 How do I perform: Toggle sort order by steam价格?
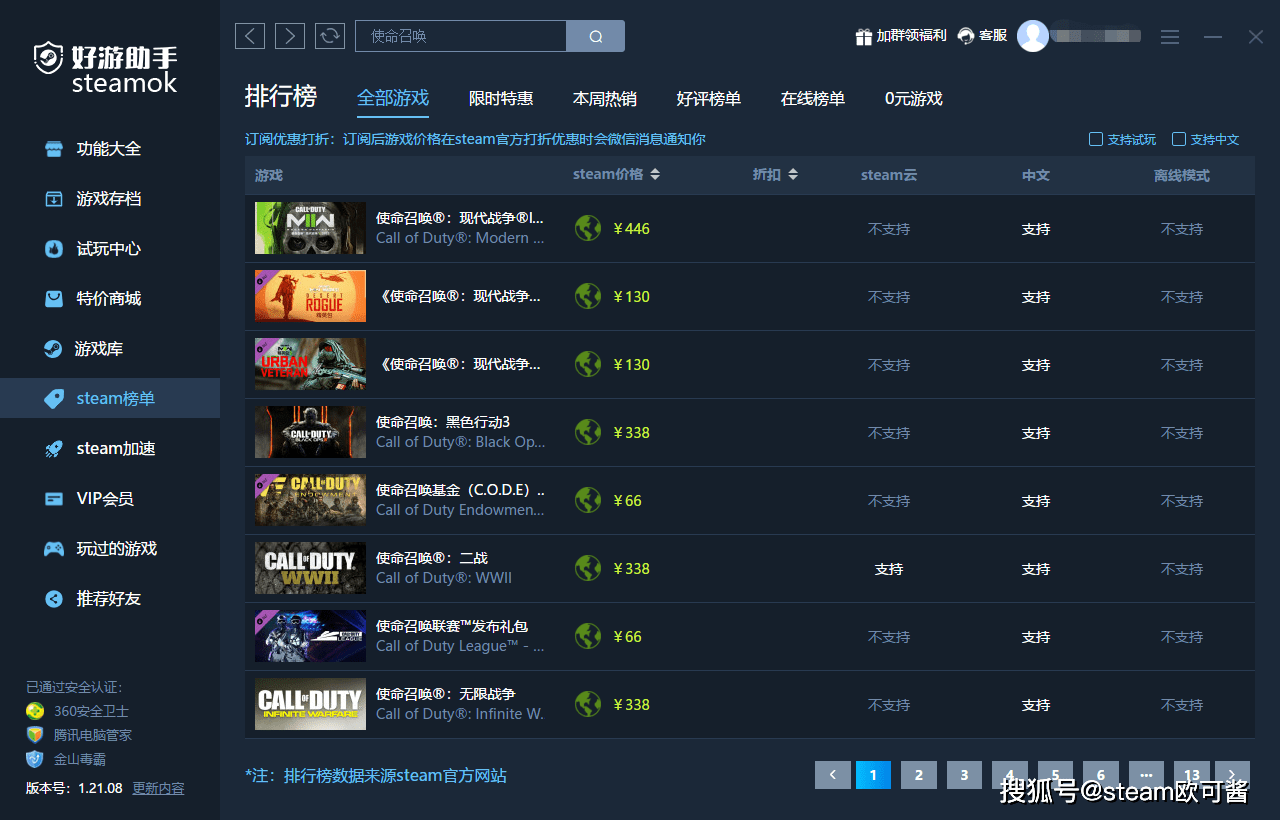point(653,173)
